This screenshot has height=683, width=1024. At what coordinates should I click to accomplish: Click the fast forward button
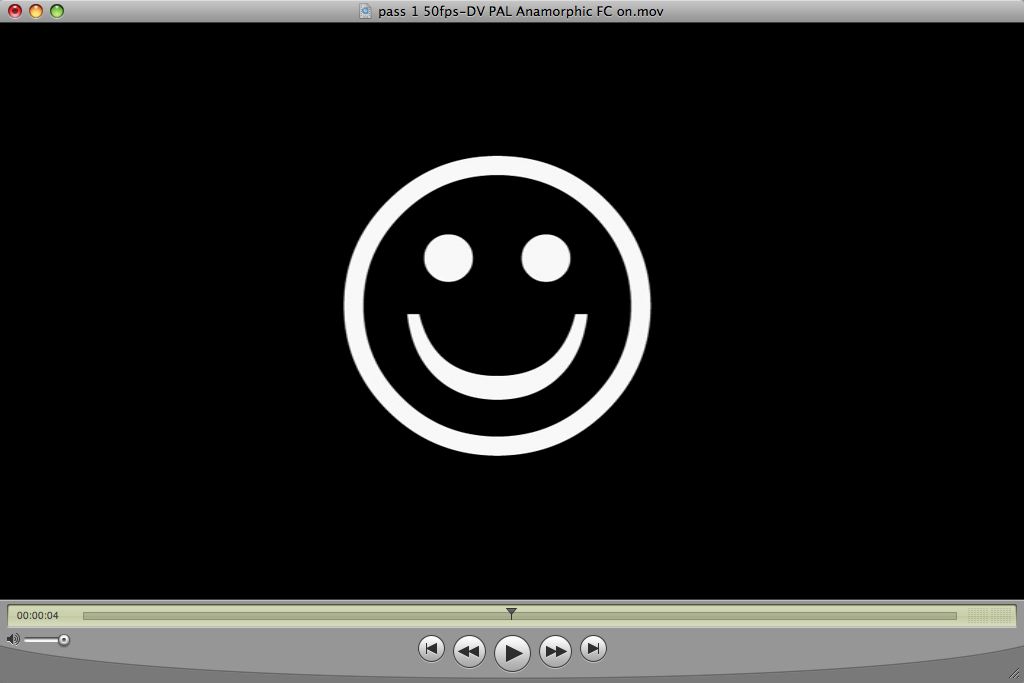pyautogui.click(x=555, y=651)
